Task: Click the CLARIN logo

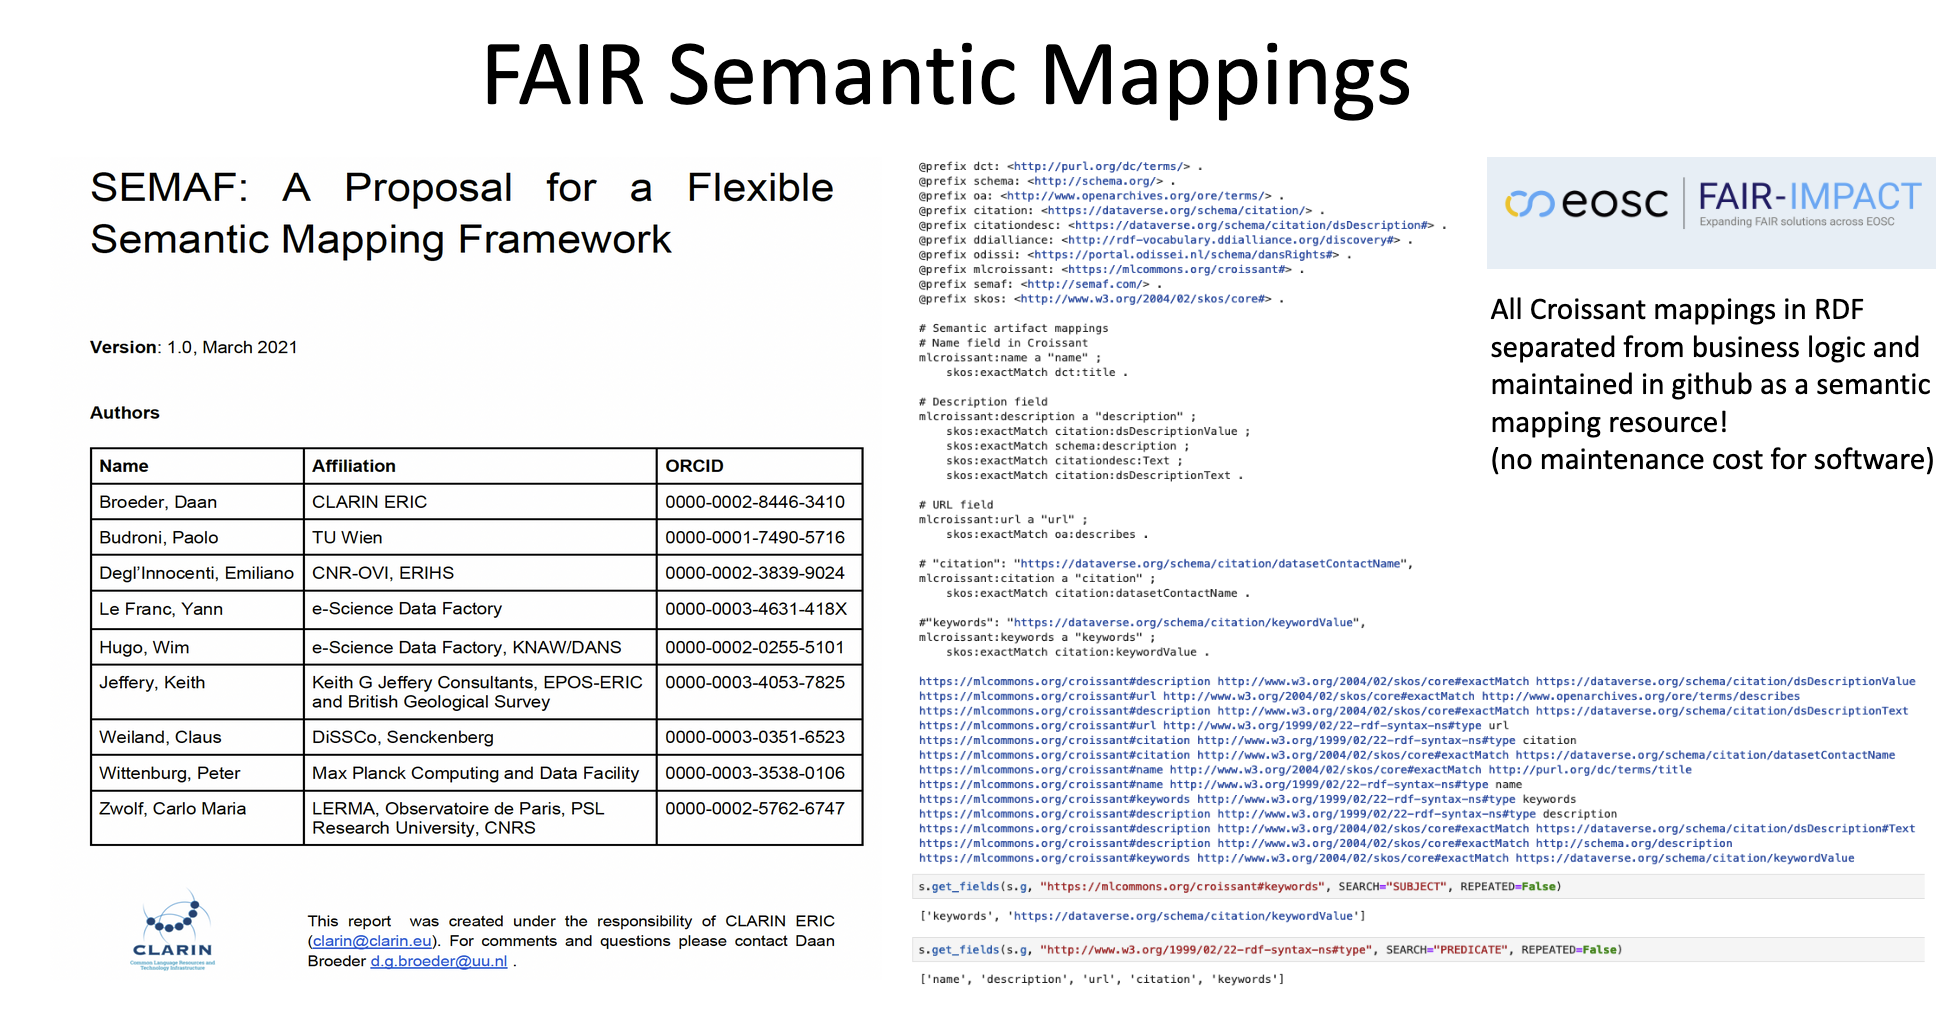Action: tap(172, 930)
